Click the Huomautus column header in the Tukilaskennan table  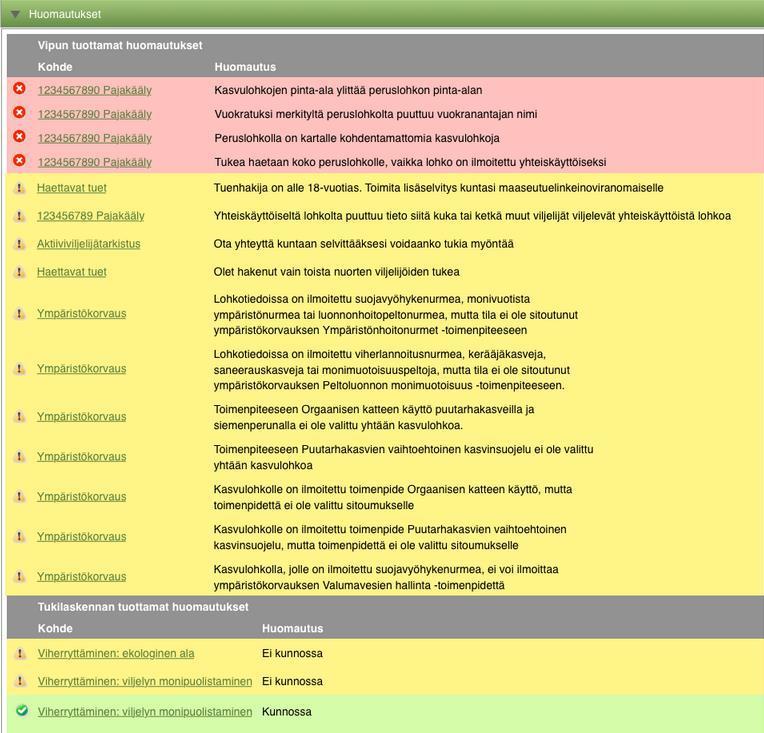(292, 628)
